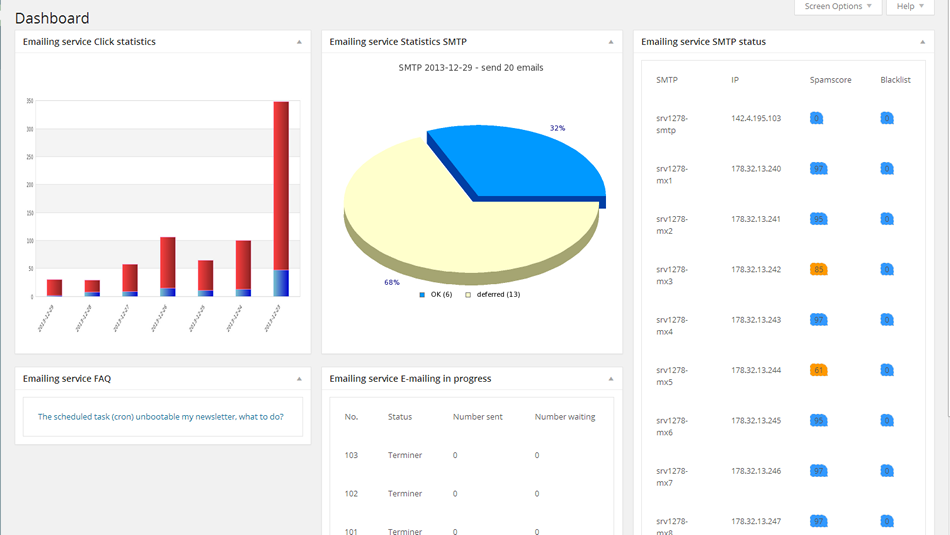Click the blacklist badge for srv1278-mx3

coord(887,269)
